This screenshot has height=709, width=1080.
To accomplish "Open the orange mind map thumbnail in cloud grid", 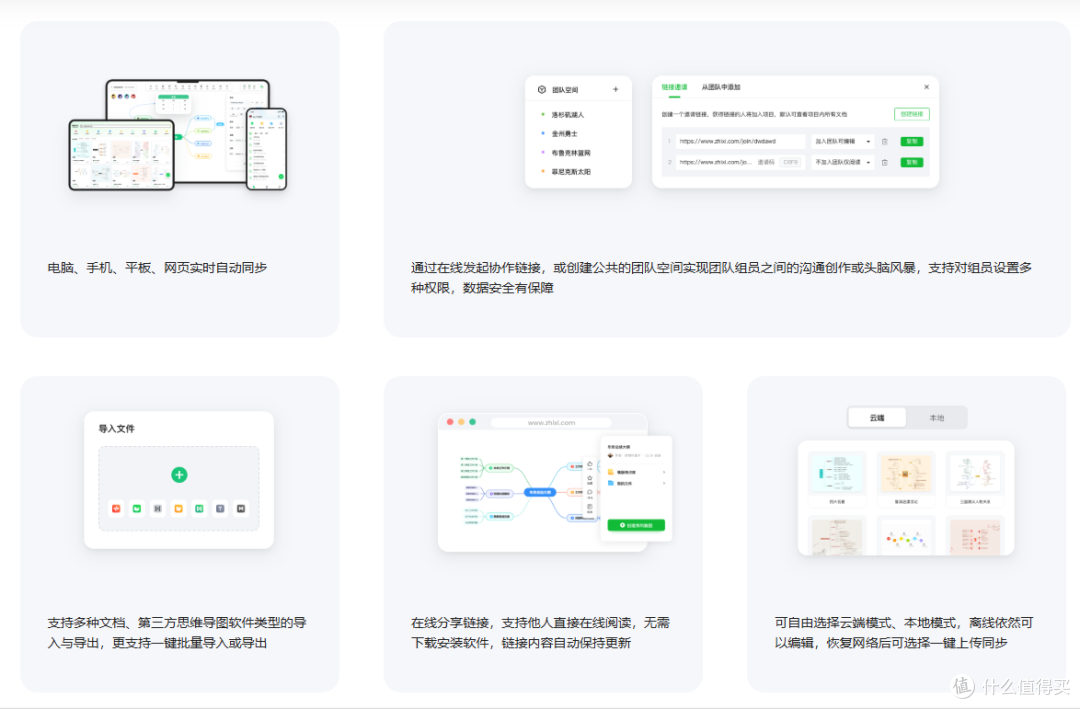I will pos(906,473).
